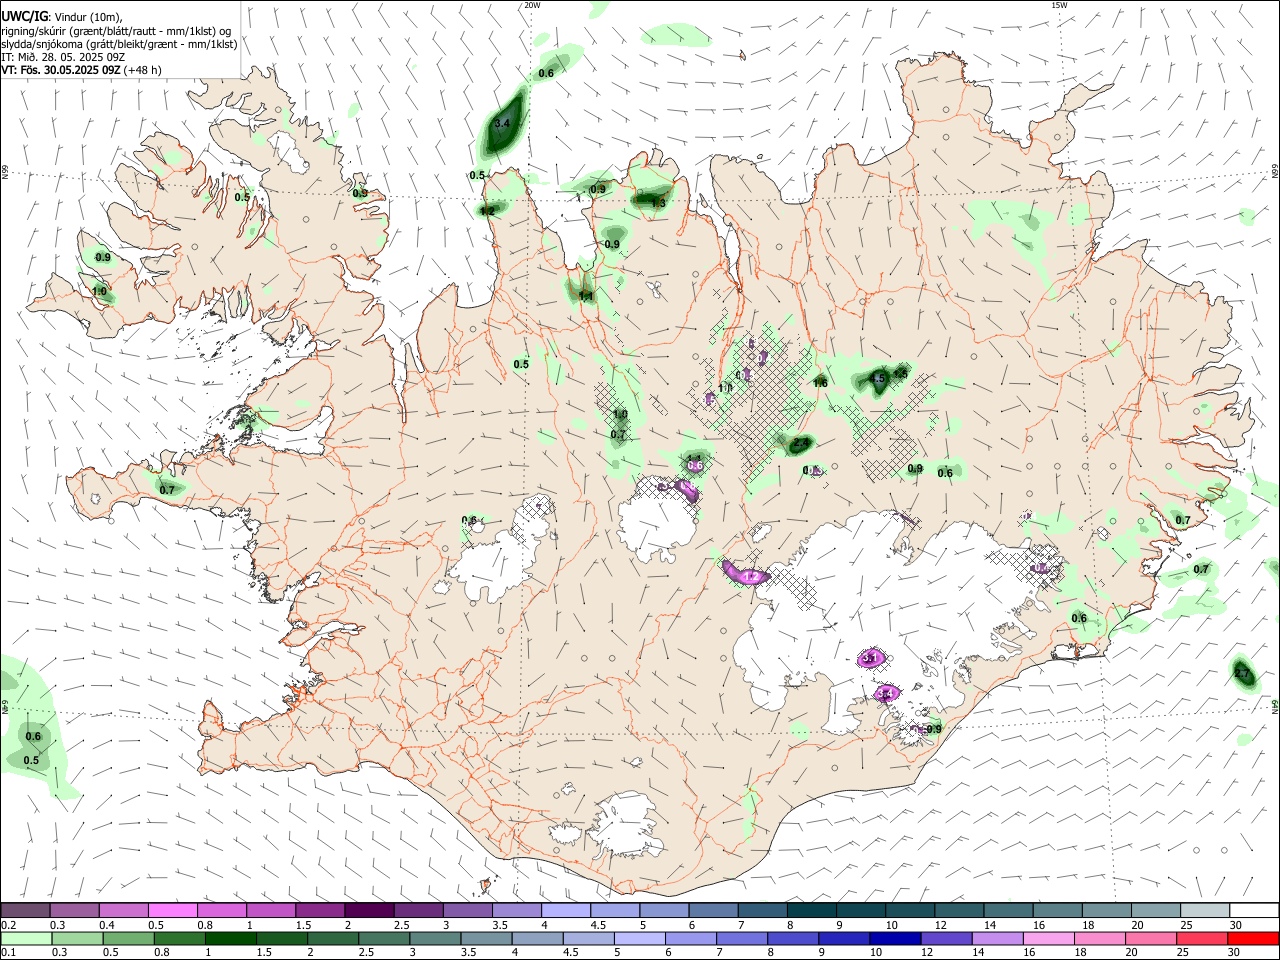This screenshot has width=1280, height=960.
Task: Click the light lavender upper swatch between 4 and 4.5
Action: 565,910
